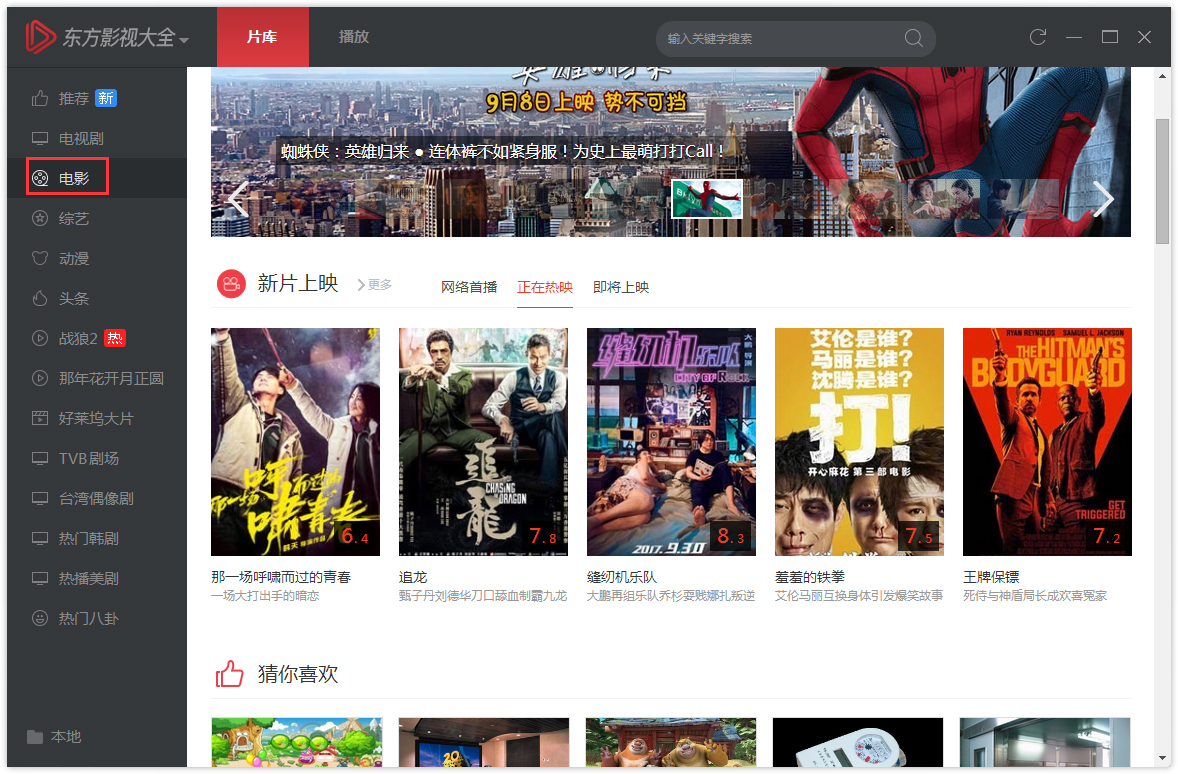Switch to the 播放 tab
1178x774 pixels.
pos(354,37)
